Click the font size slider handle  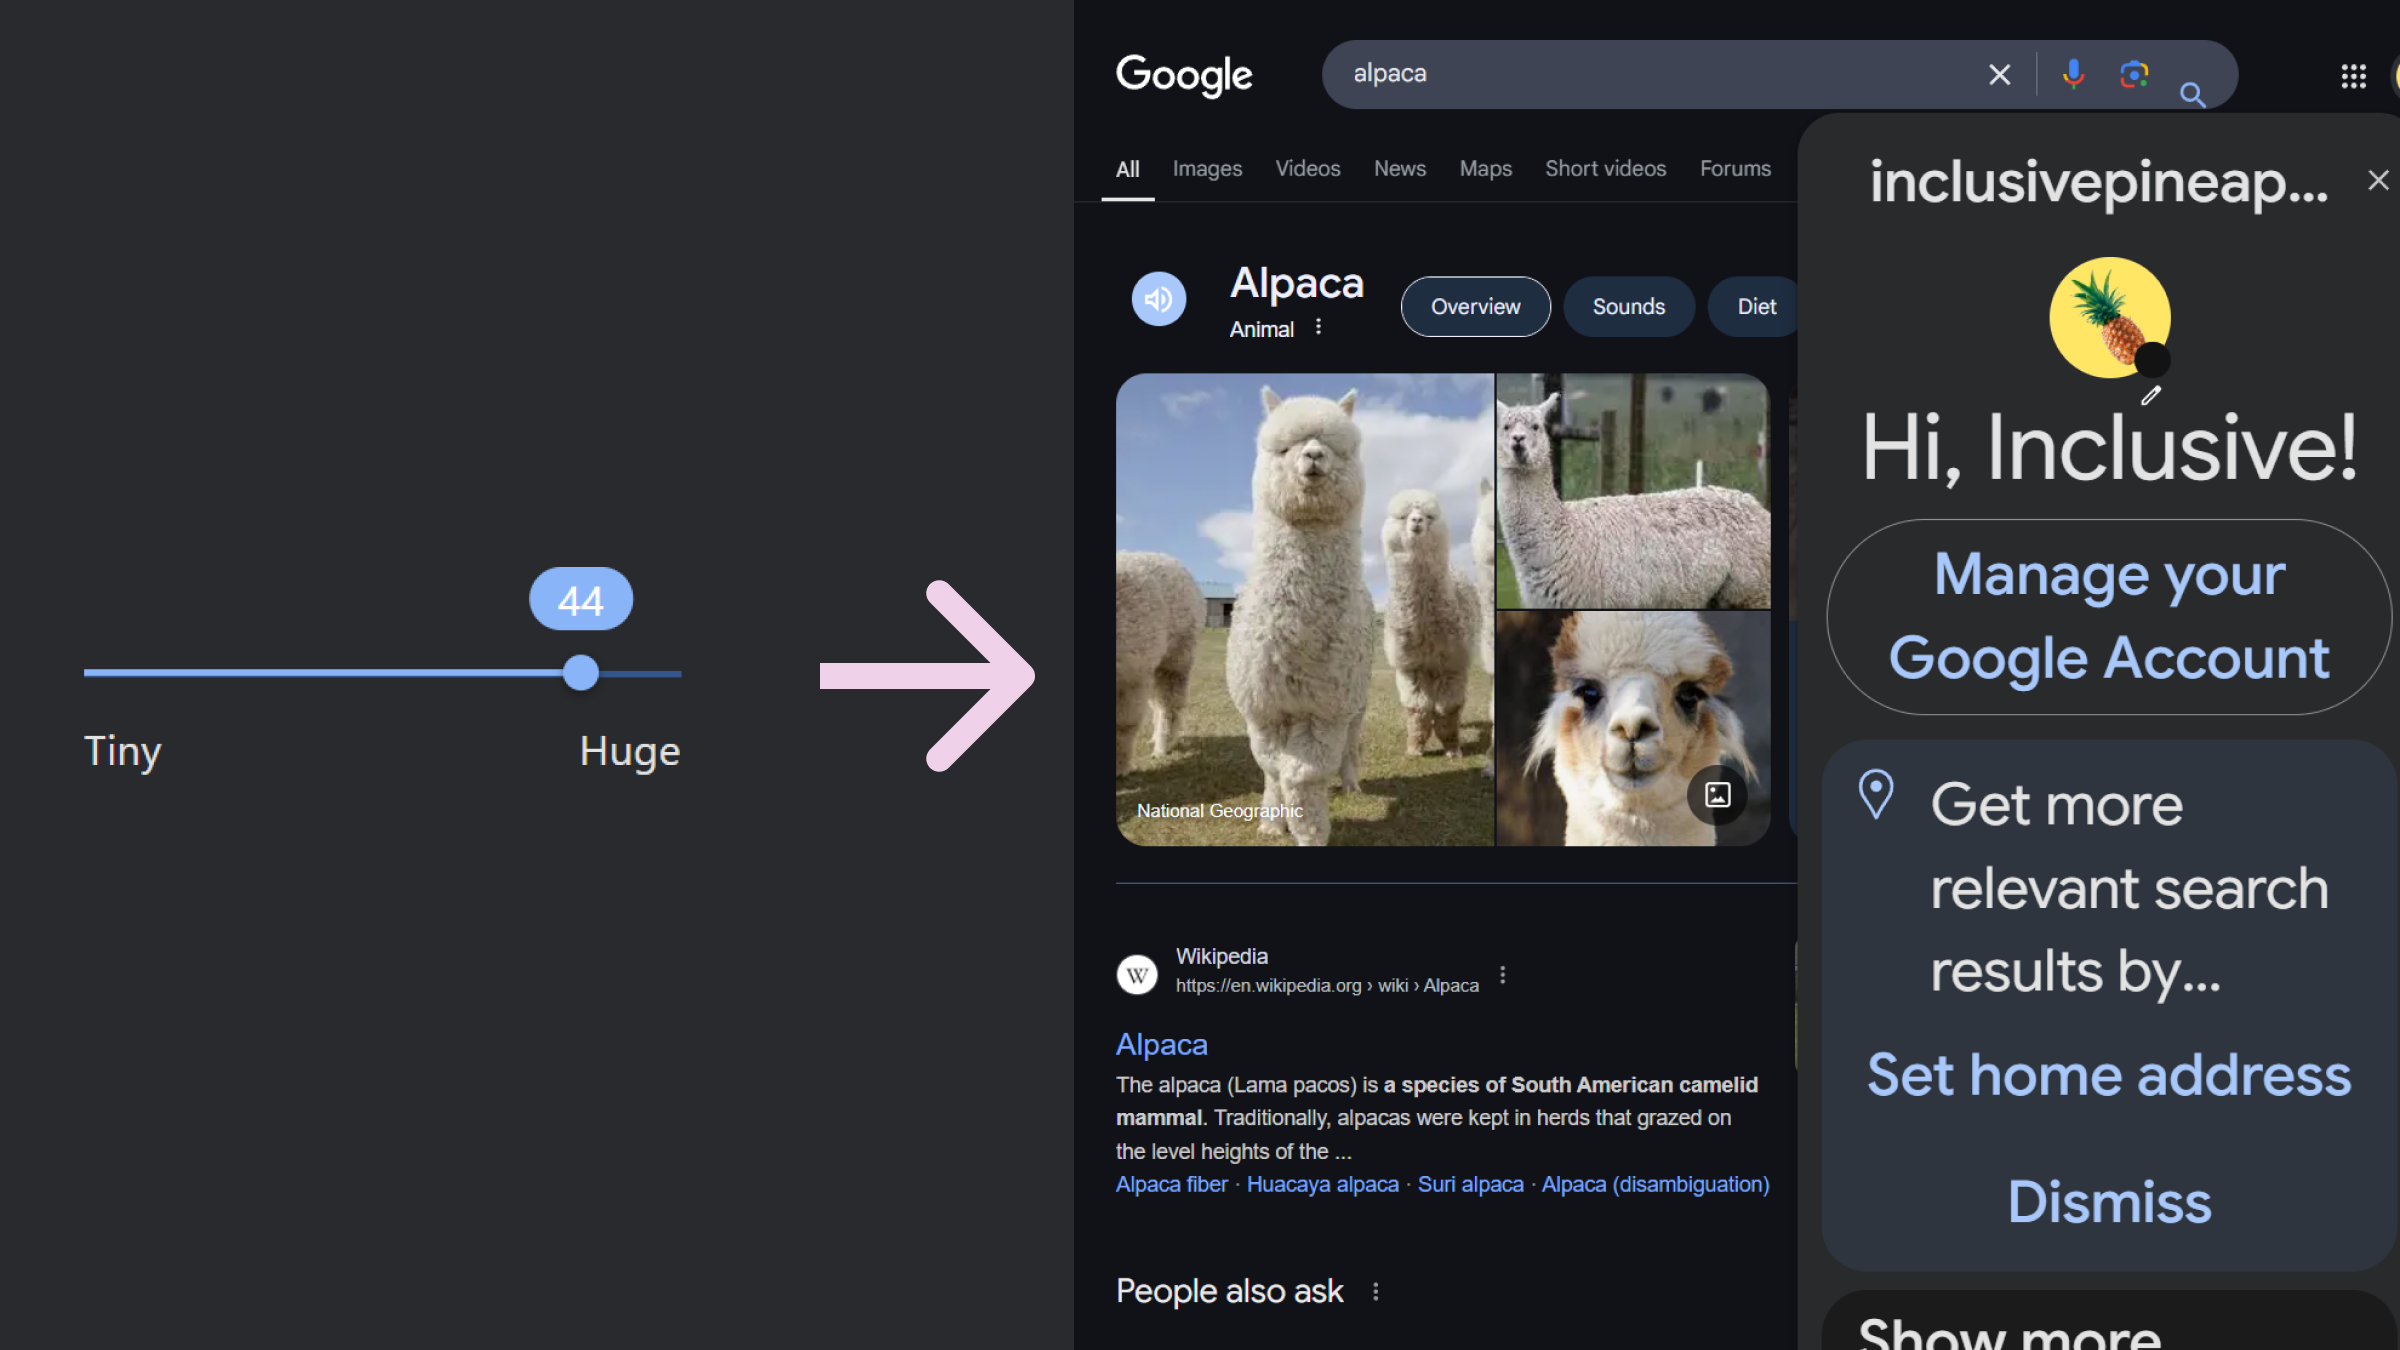click(580, 673)
